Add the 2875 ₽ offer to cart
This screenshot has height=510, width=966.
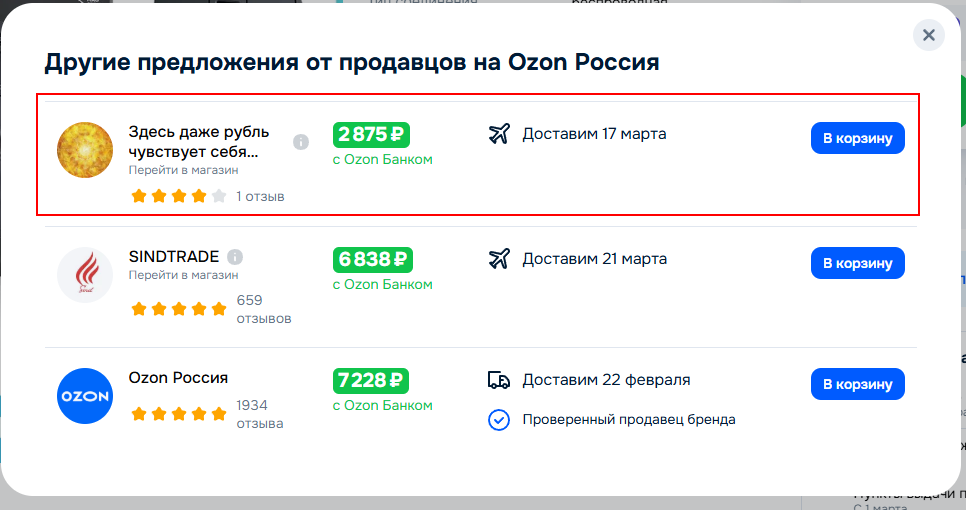click(x=857, y=138)
